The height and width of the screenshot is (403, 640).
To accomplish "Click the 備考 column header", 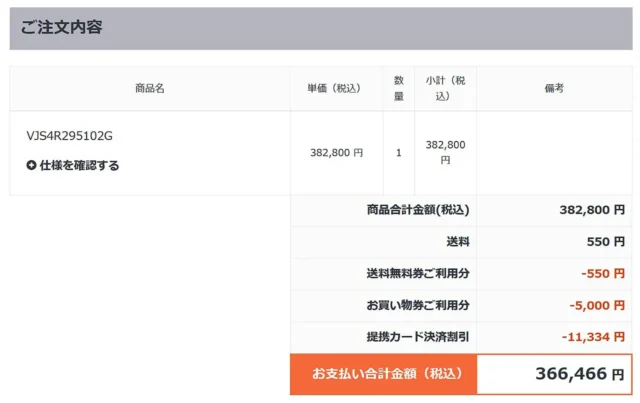I will click(x=554, y=89).
